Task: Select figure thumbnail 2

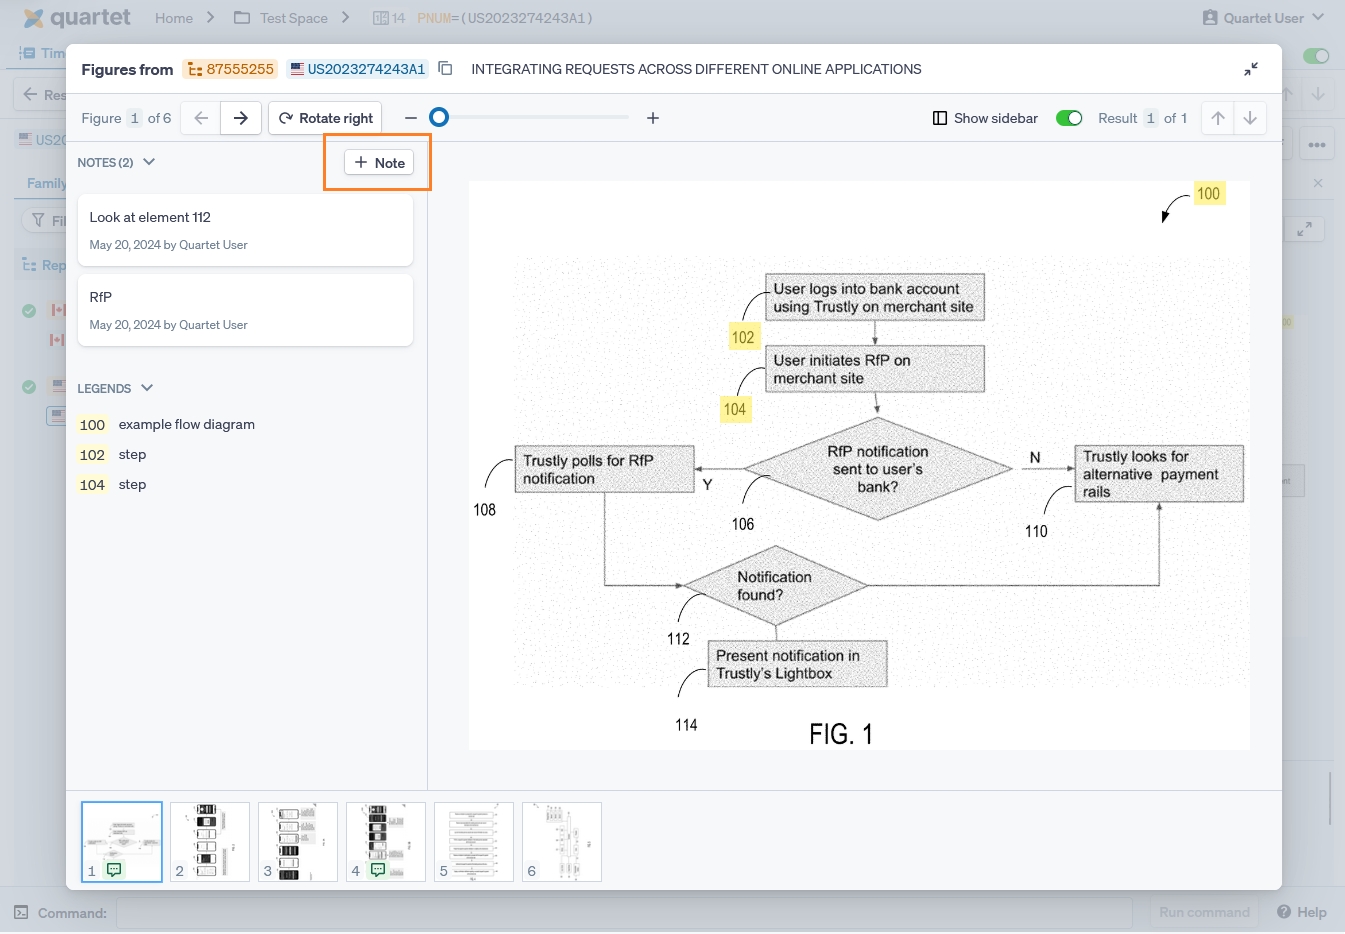Action: tap(209, 841)
